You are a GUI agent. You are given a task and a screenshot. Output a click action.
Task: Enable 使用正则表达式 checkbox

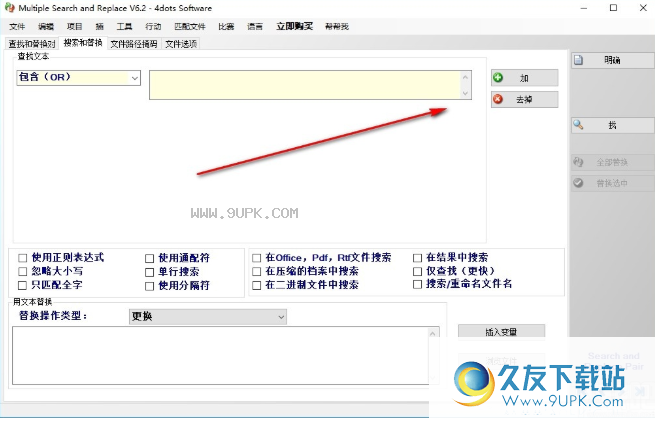pyautogui.click(x=23, y=258)
